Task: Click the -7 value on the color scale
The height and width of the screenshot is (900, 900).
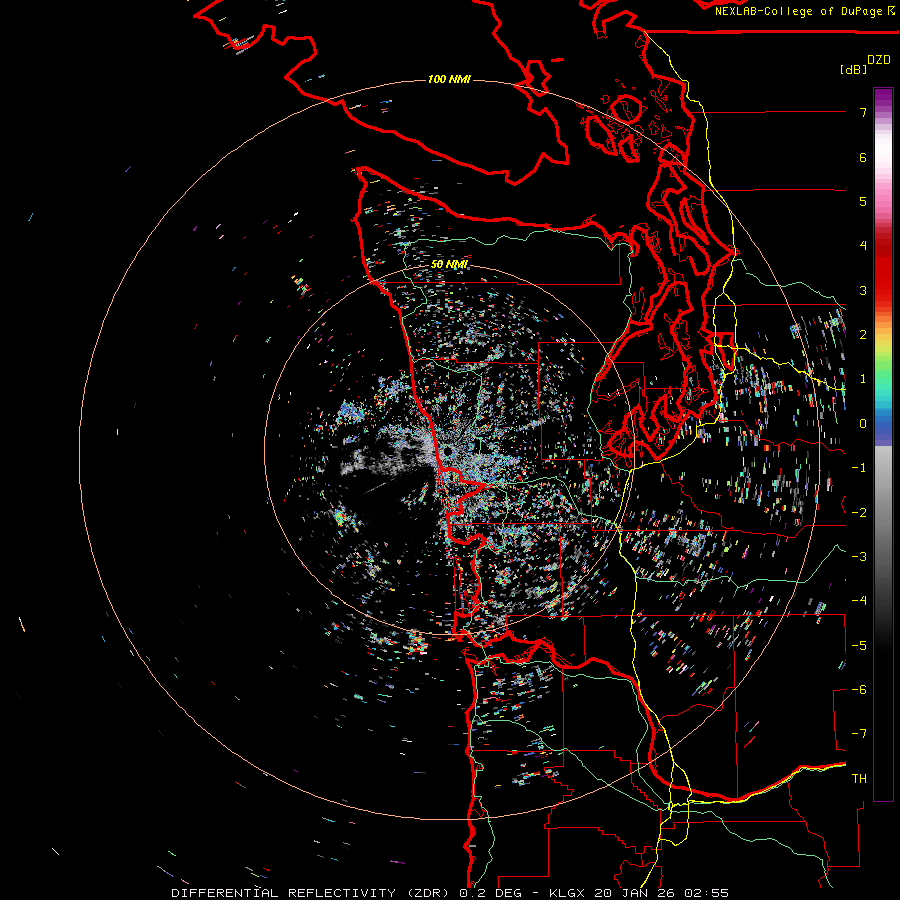Action: 859,734
